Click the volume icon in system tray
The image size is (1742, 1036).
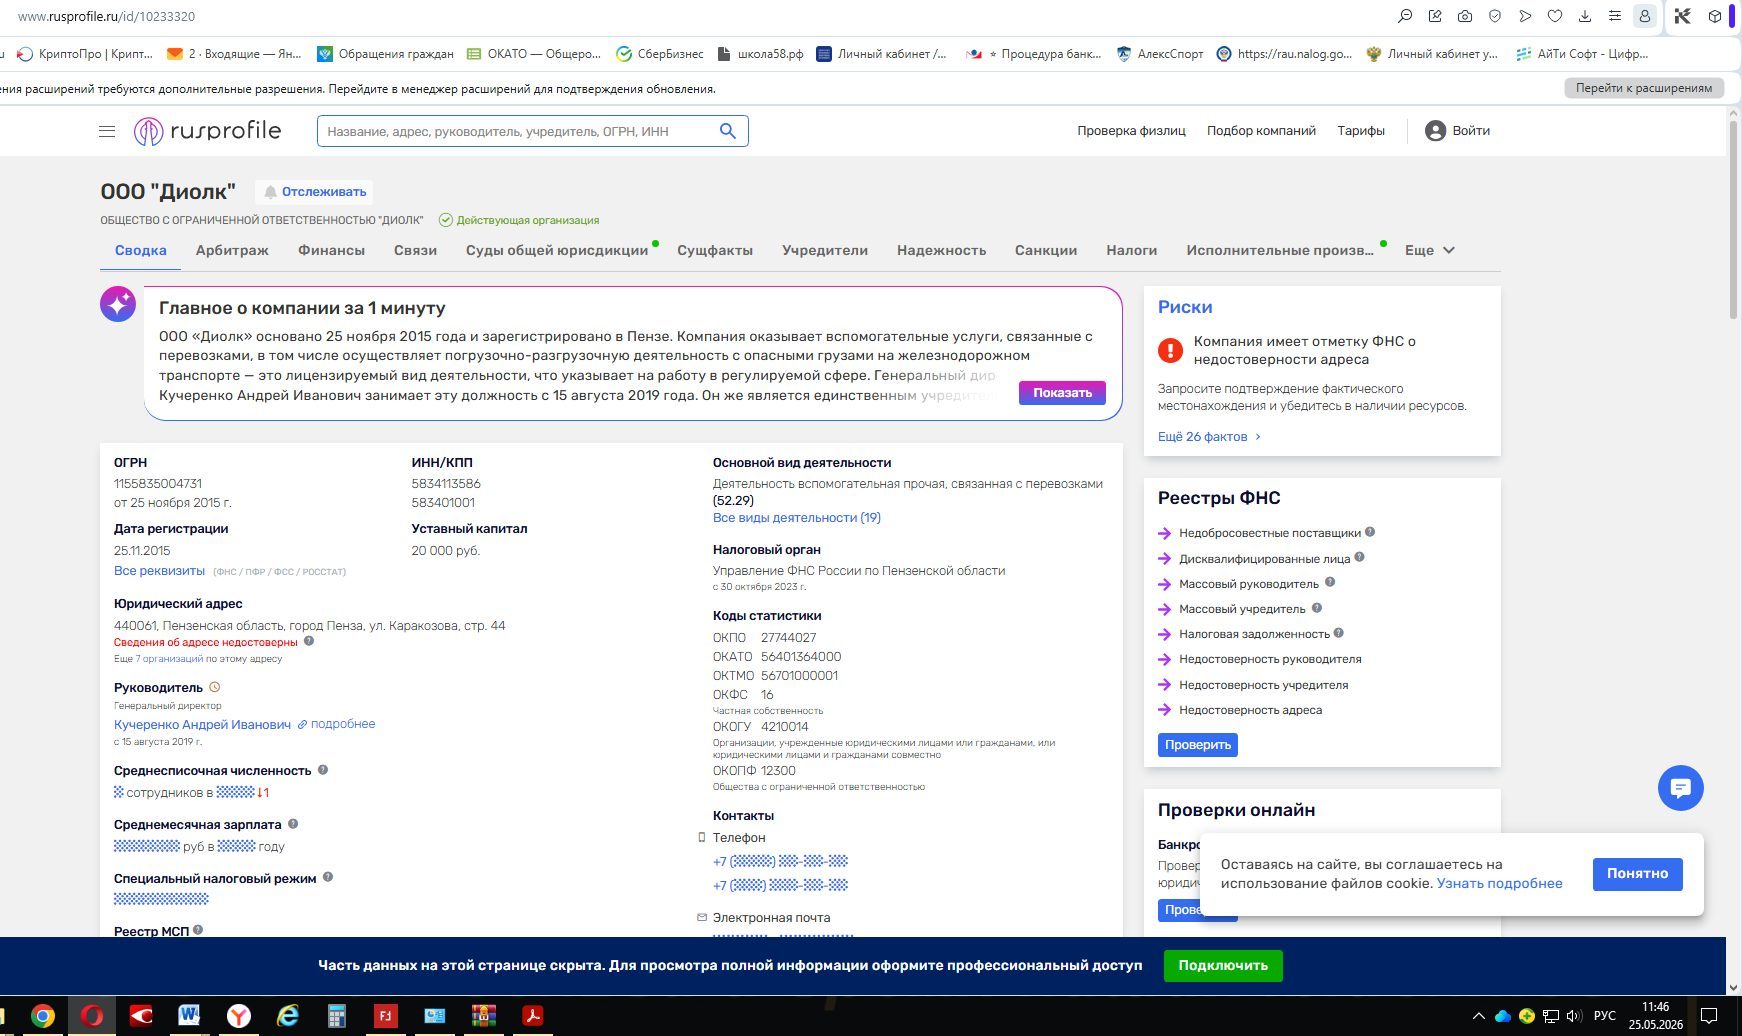1574,1016
